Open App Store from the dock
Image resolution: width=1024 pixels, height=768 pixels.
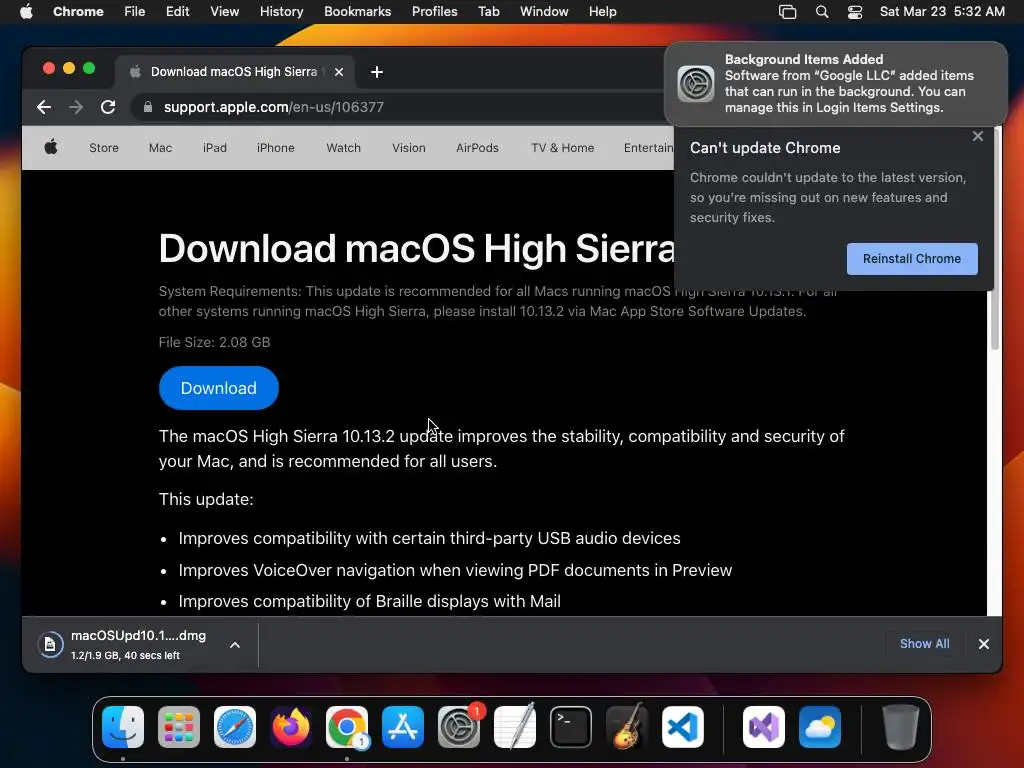pos(403,727)
